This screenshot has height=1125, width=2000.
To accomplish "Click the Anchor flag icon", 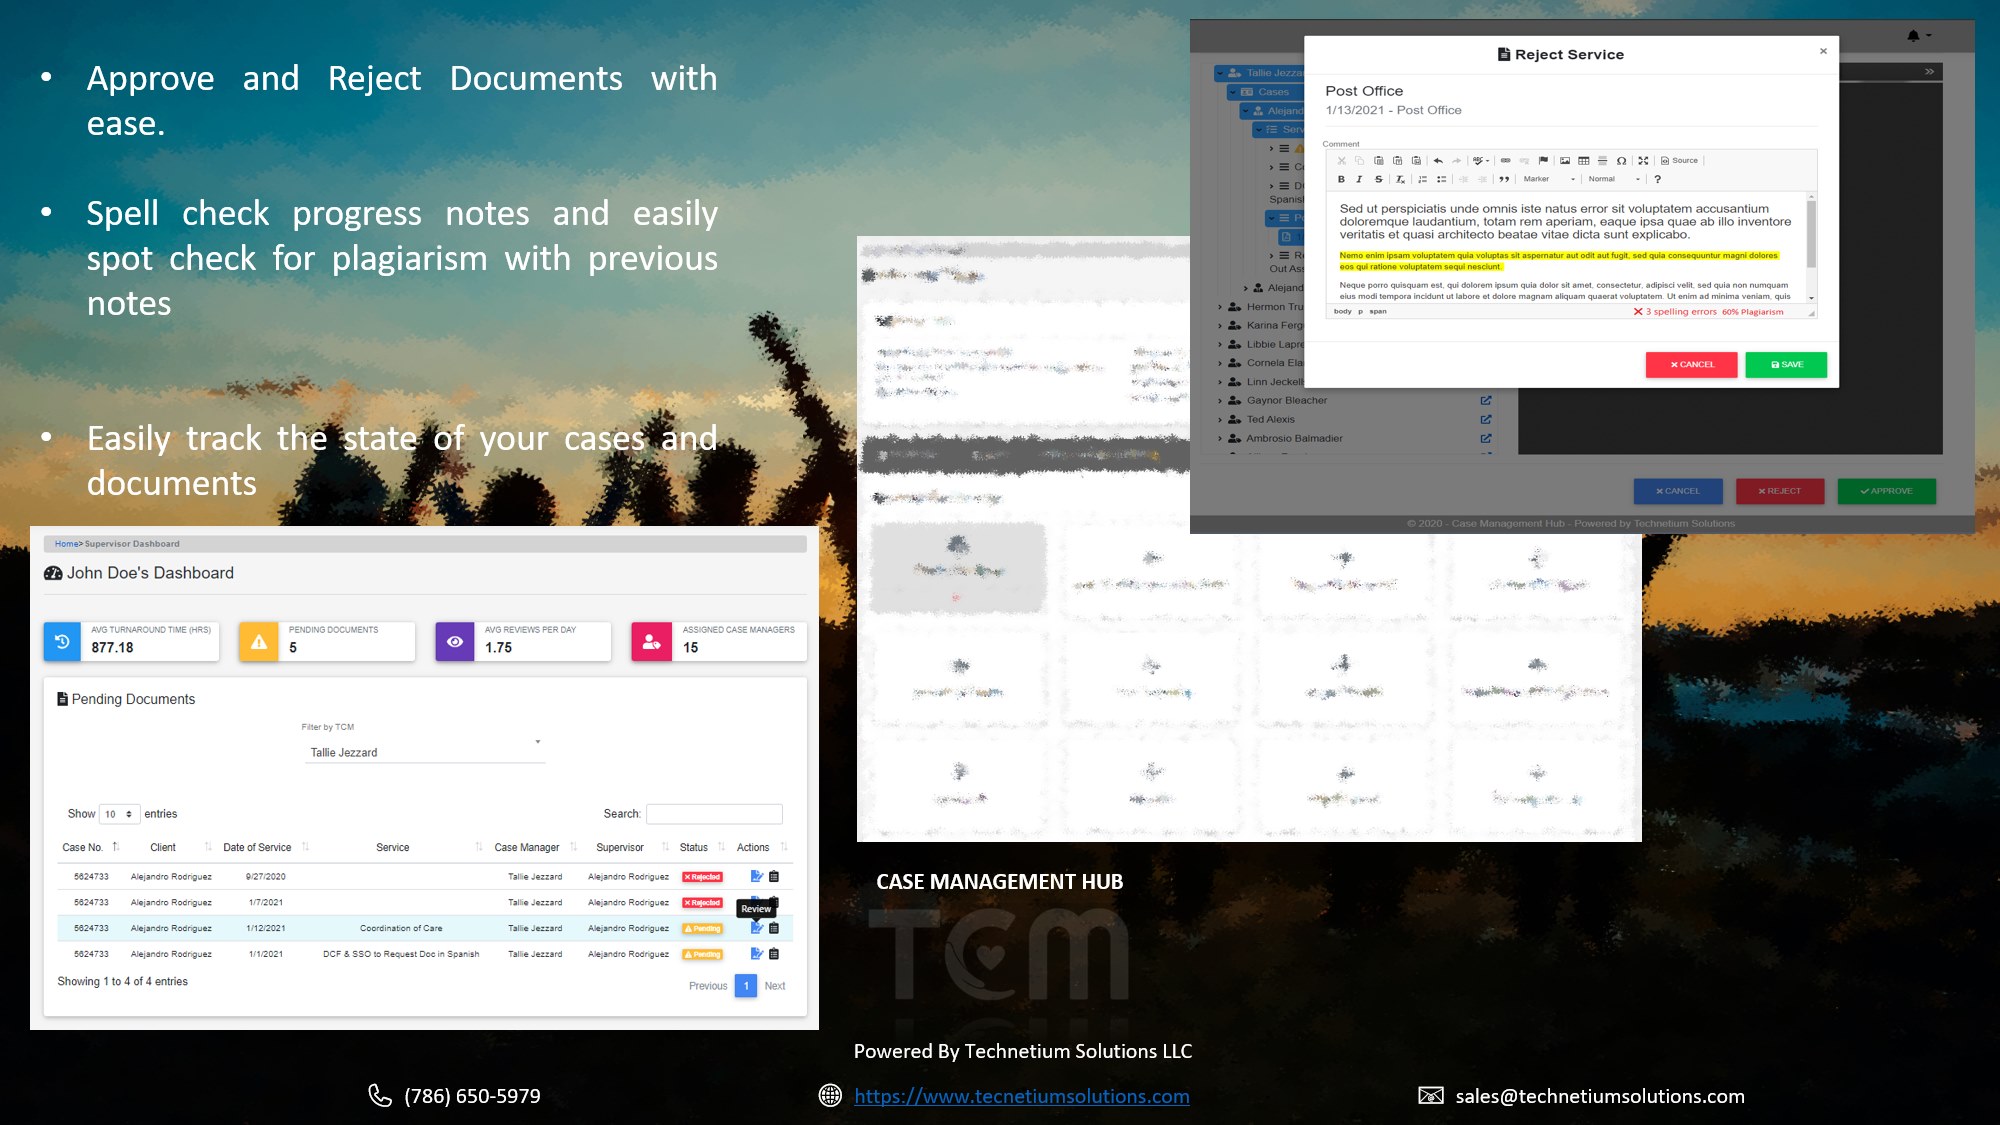I will coord(1543,161).
